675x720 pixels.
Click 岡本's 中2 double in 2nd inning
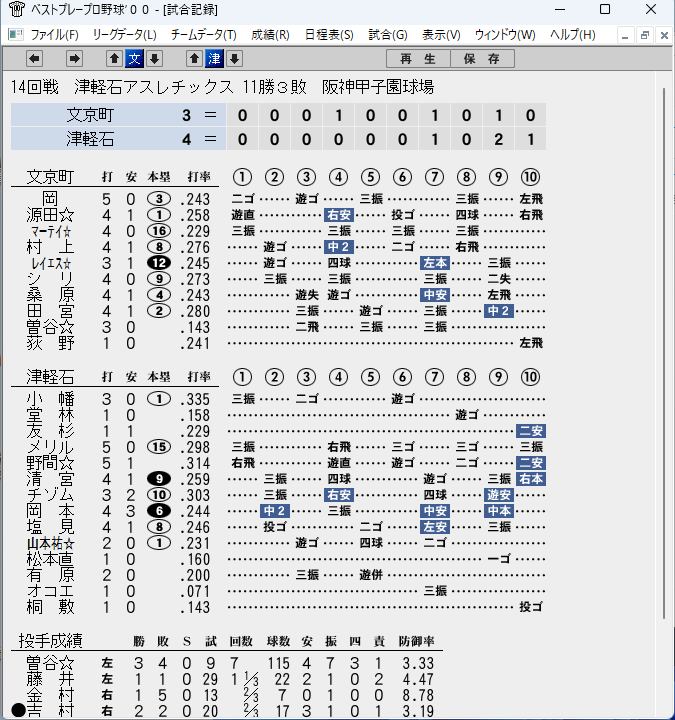[274, 511]
